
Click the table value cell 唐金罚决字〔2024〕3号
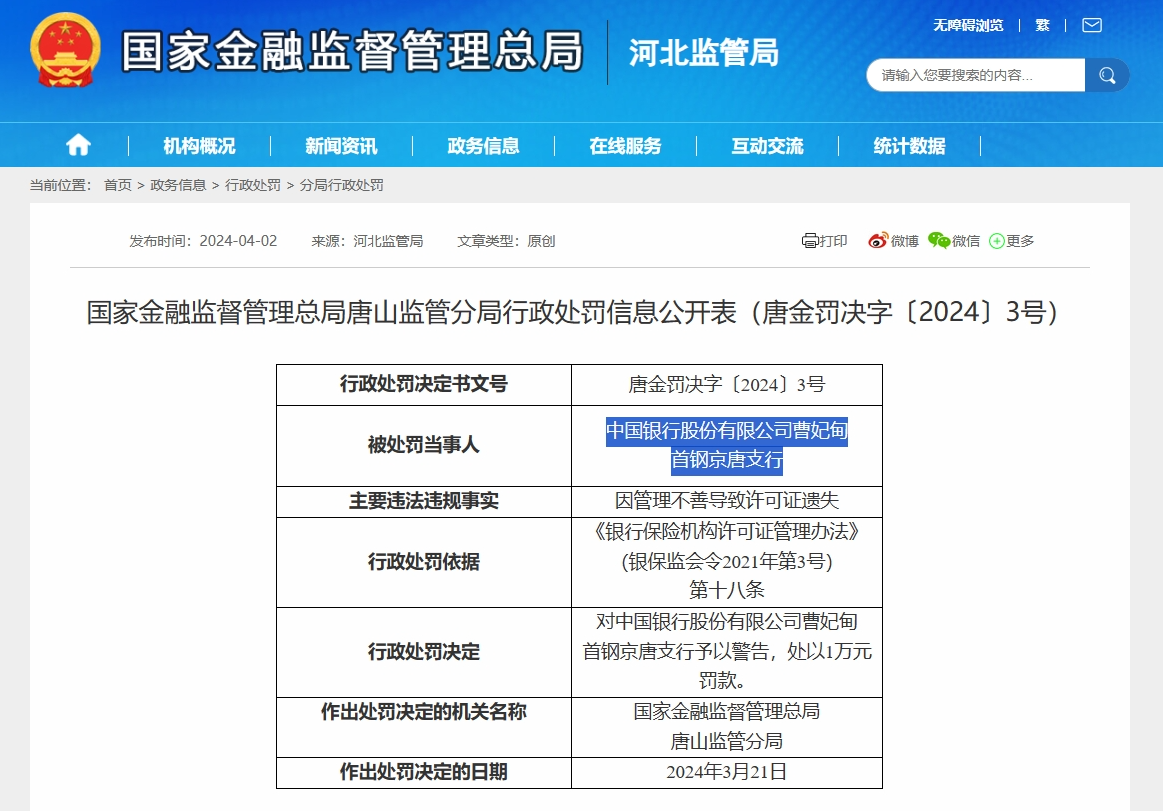pos(727,384)
